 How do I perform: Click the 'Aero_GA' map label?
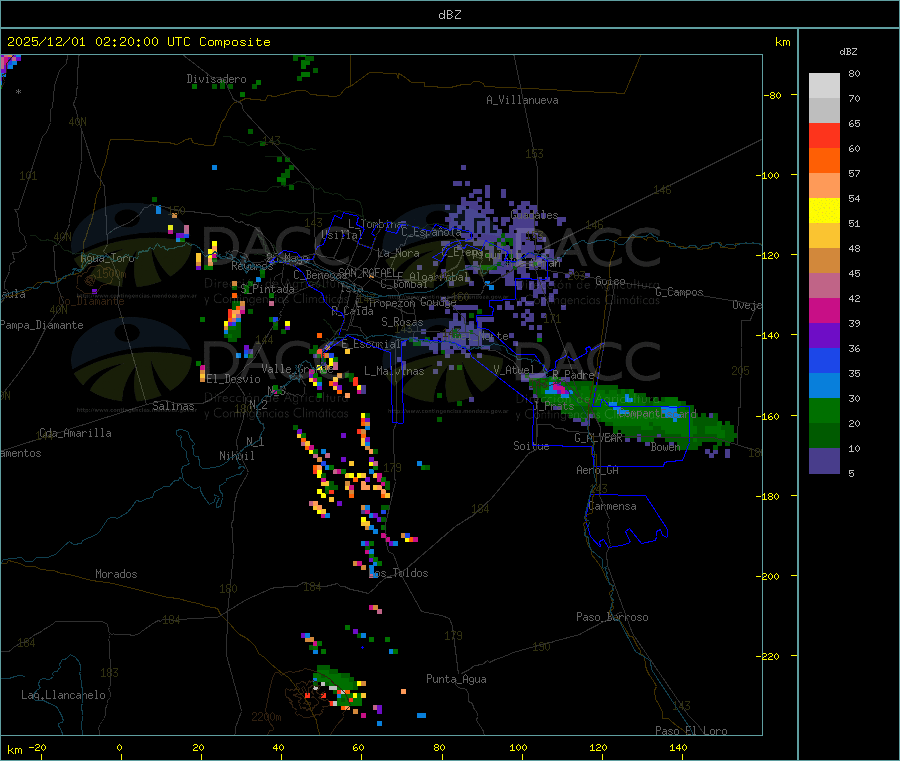point(598,470)
